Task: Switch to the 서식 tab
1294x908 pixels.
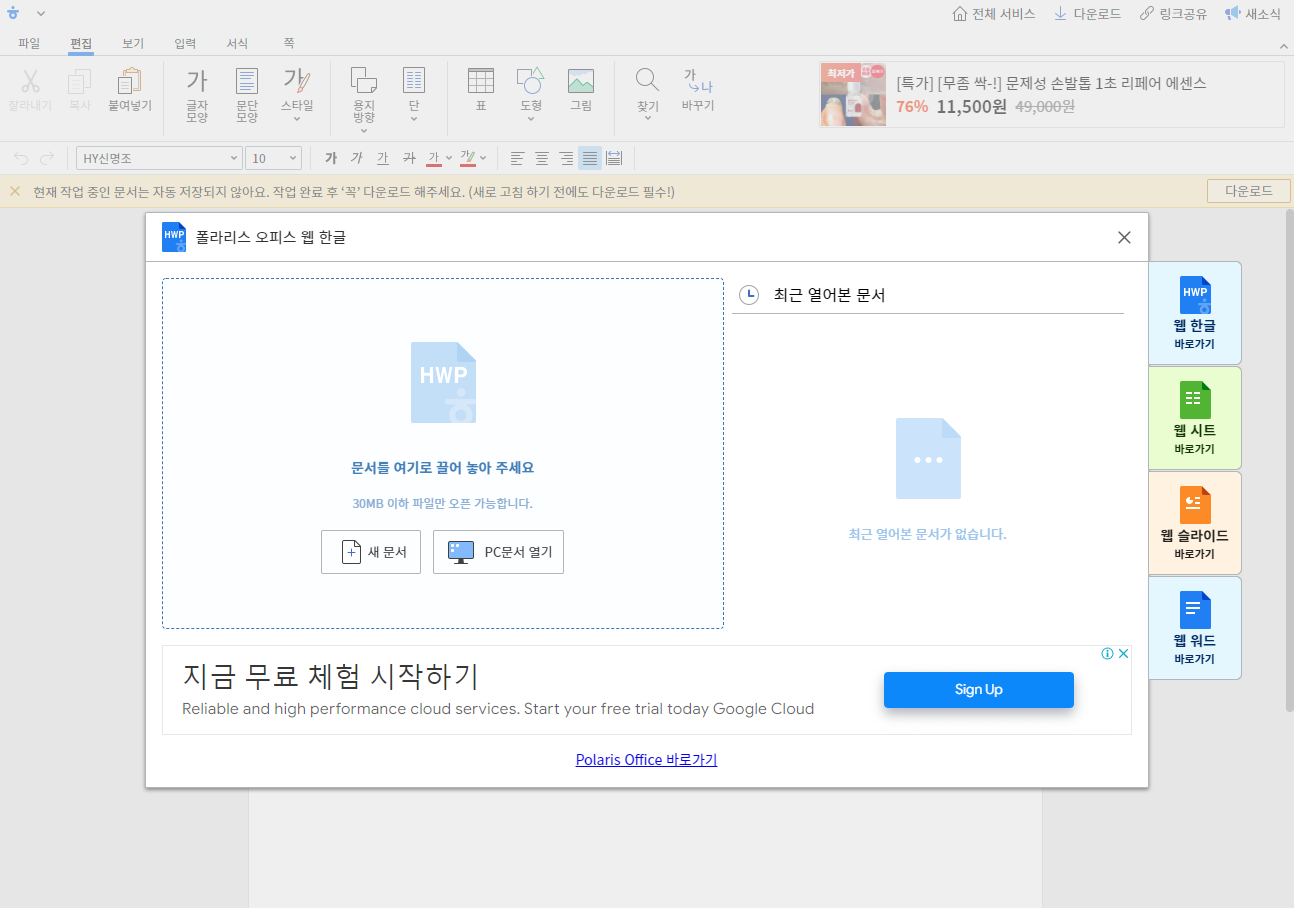Action: point(237,43)
